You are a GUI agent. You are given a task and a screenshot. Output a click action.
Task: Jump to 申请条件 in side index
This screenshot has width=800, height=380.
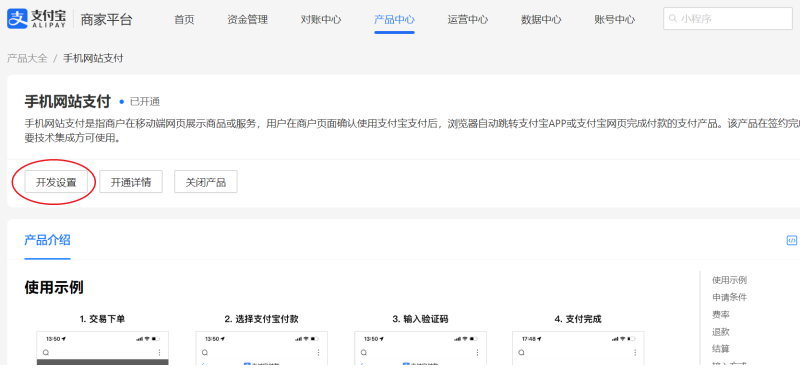[x=730, y=297]
